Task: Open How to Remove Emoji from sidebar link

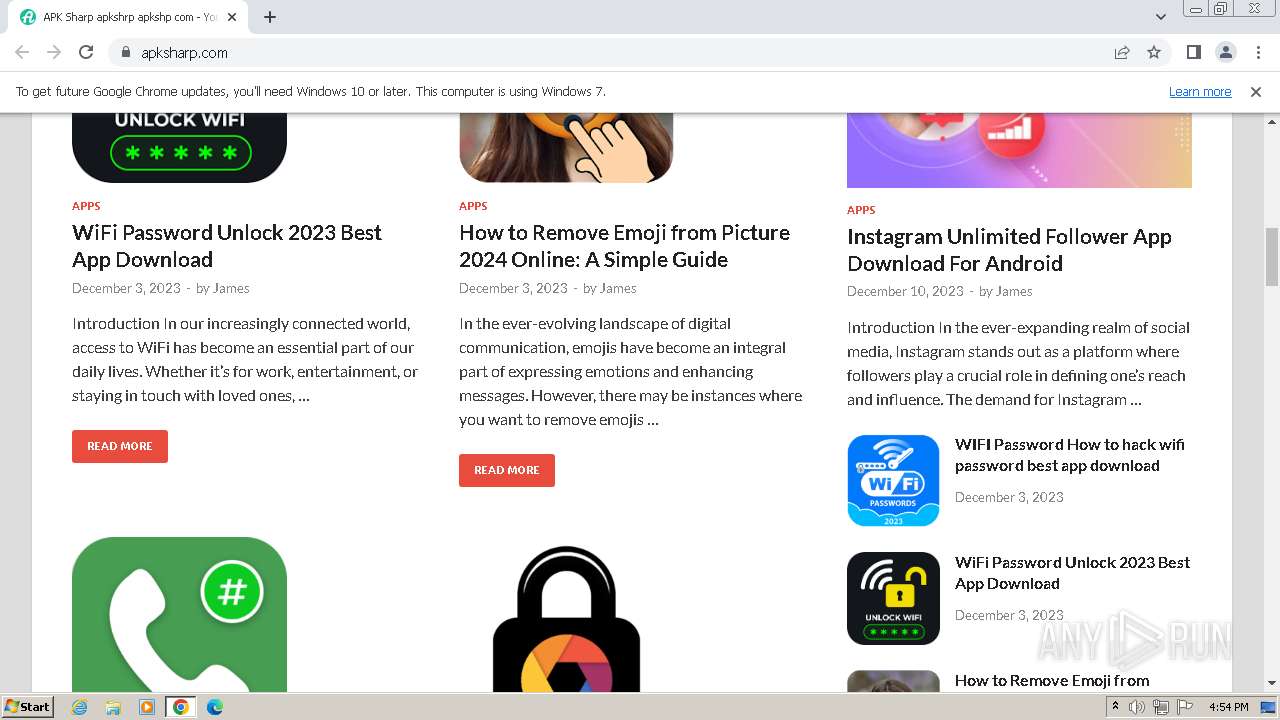Action: point(1052,681)
